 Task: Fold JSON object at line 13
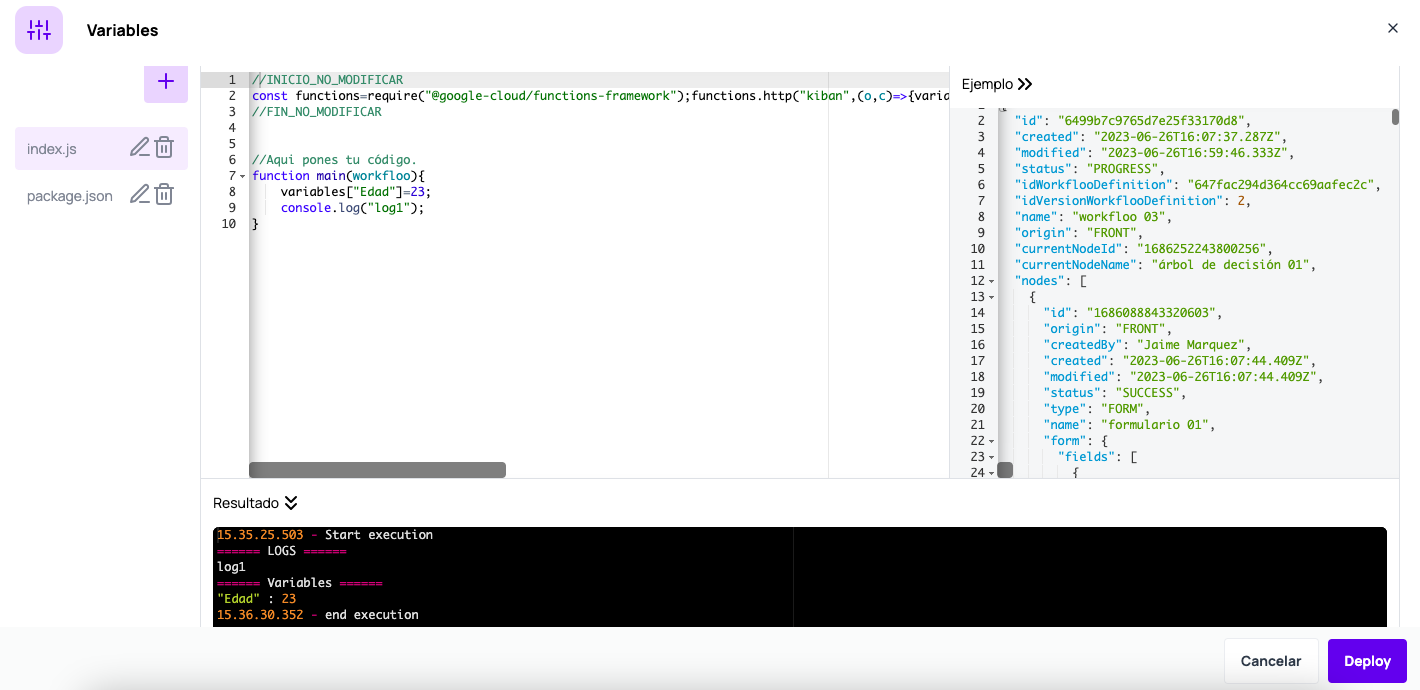991,297
